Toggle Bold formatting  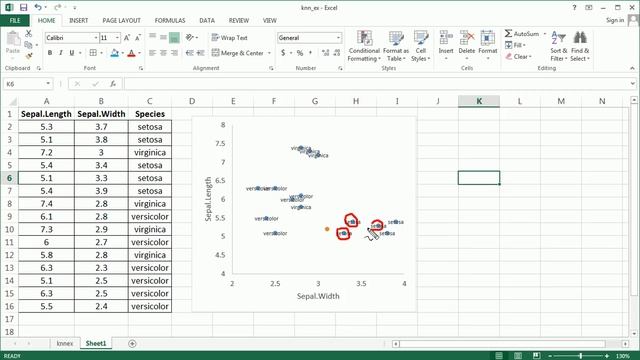[x=50, y=53]
